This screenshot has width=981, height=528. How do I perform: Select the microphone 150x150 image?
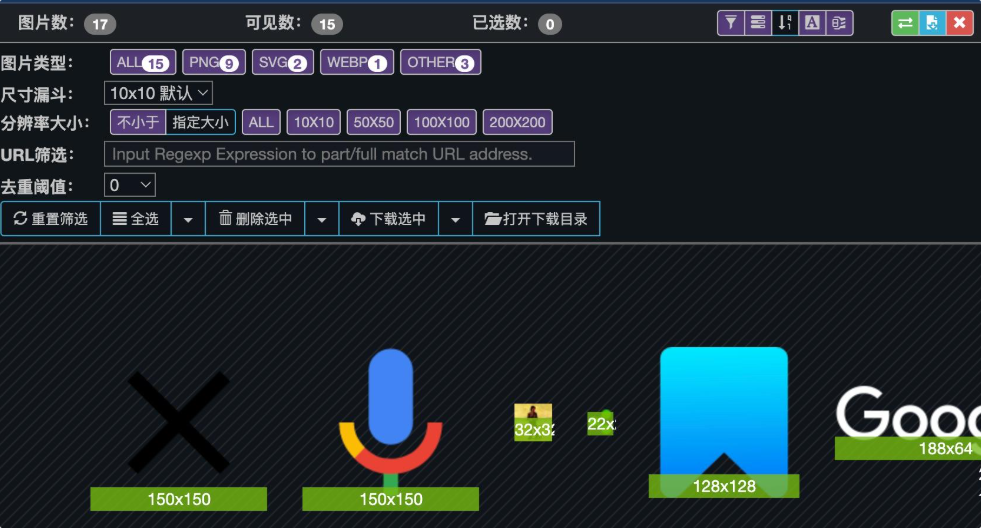coord(390,422)
